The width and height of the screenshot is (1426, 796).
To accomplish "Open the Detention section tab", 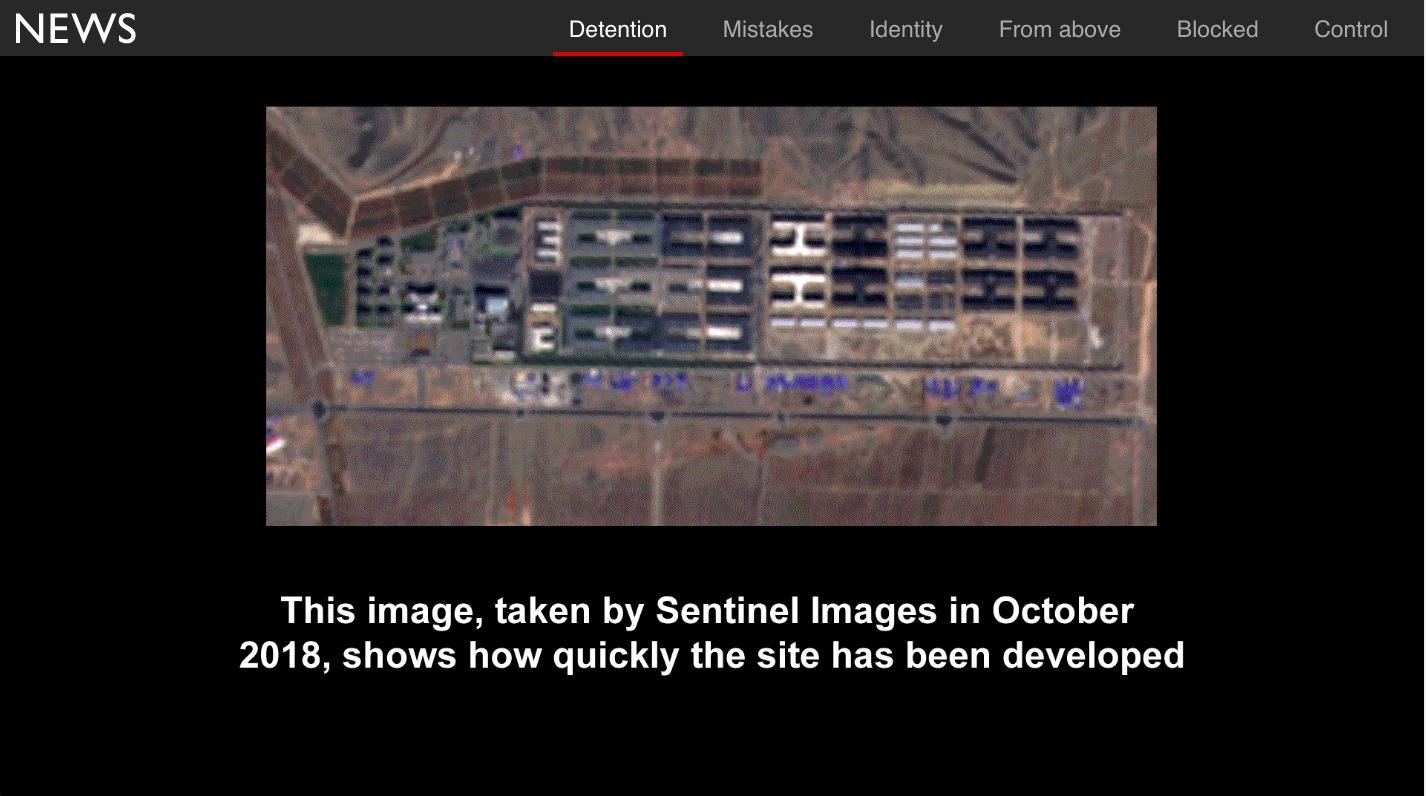I will [618, 29].
